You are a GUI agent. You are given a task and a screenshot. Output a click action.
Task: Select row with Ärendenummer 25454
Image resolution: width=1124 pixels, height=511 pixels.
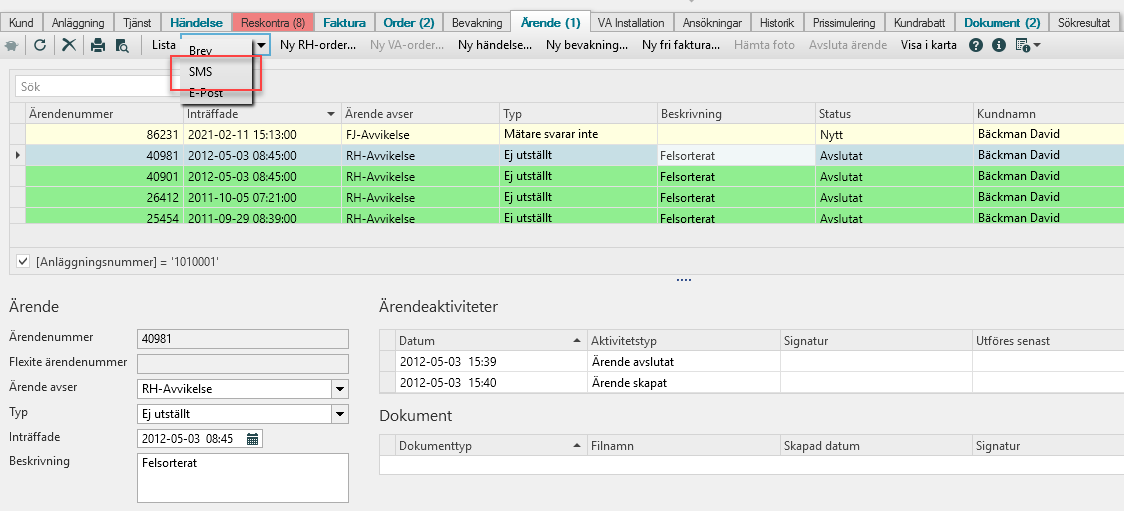click(566, 216)
